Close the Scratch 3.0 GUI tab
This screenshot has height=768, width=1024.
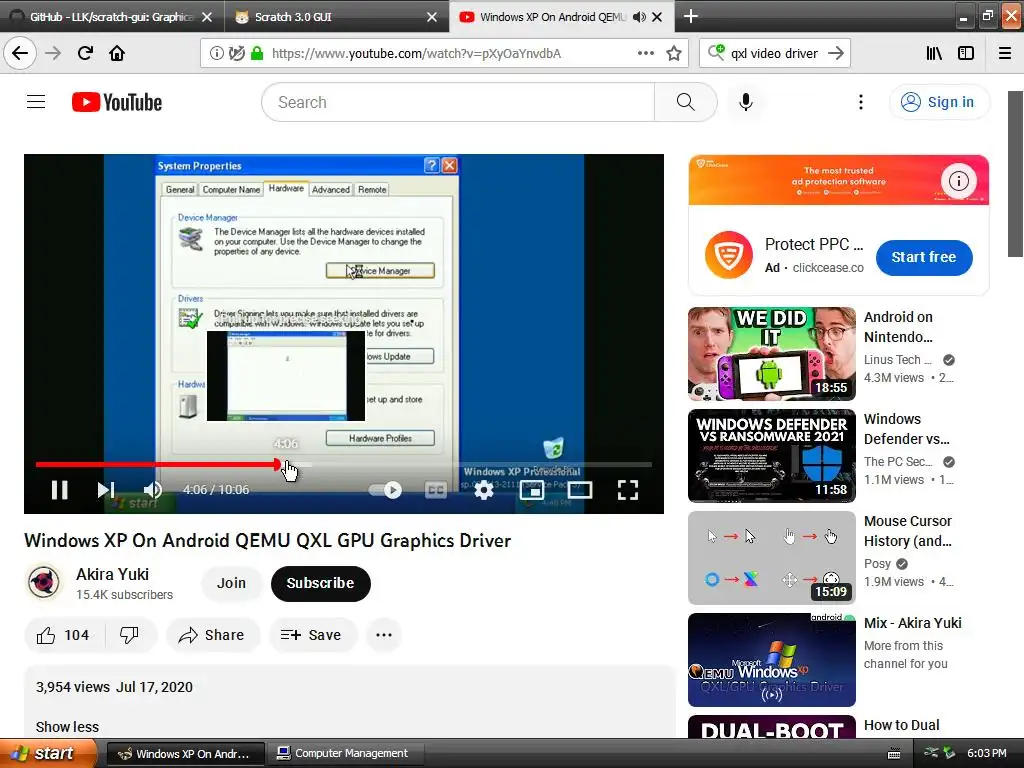(x=432, y=17)
